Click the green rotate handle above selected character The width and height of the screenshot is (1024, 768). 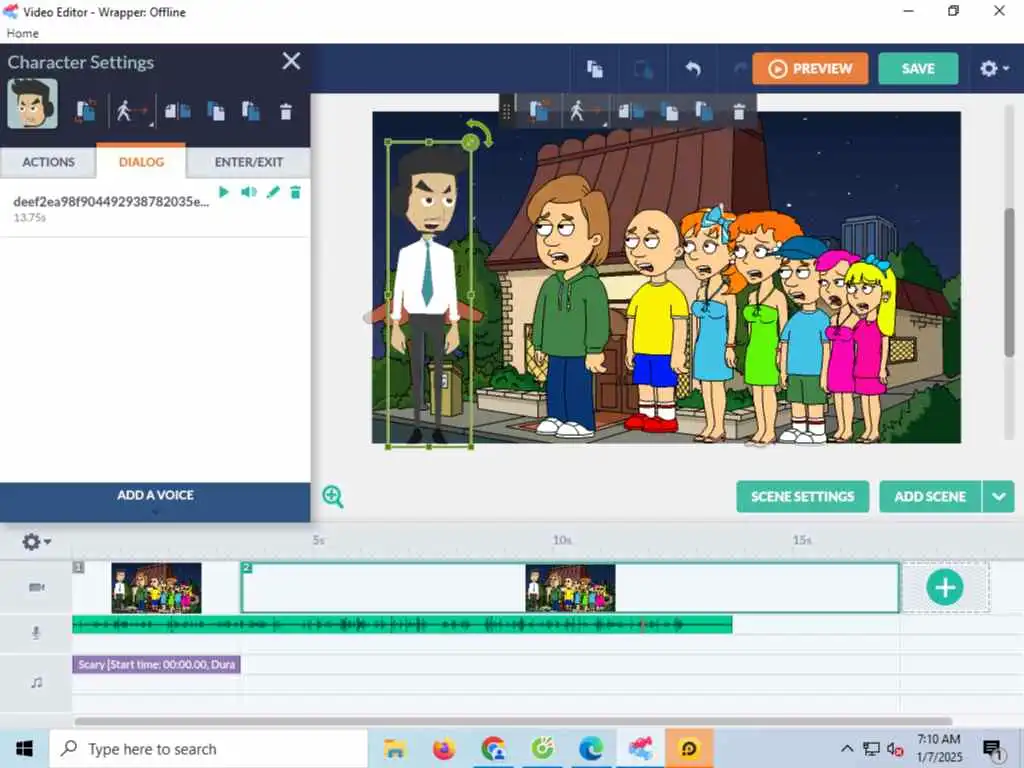(x=479, y=134)
